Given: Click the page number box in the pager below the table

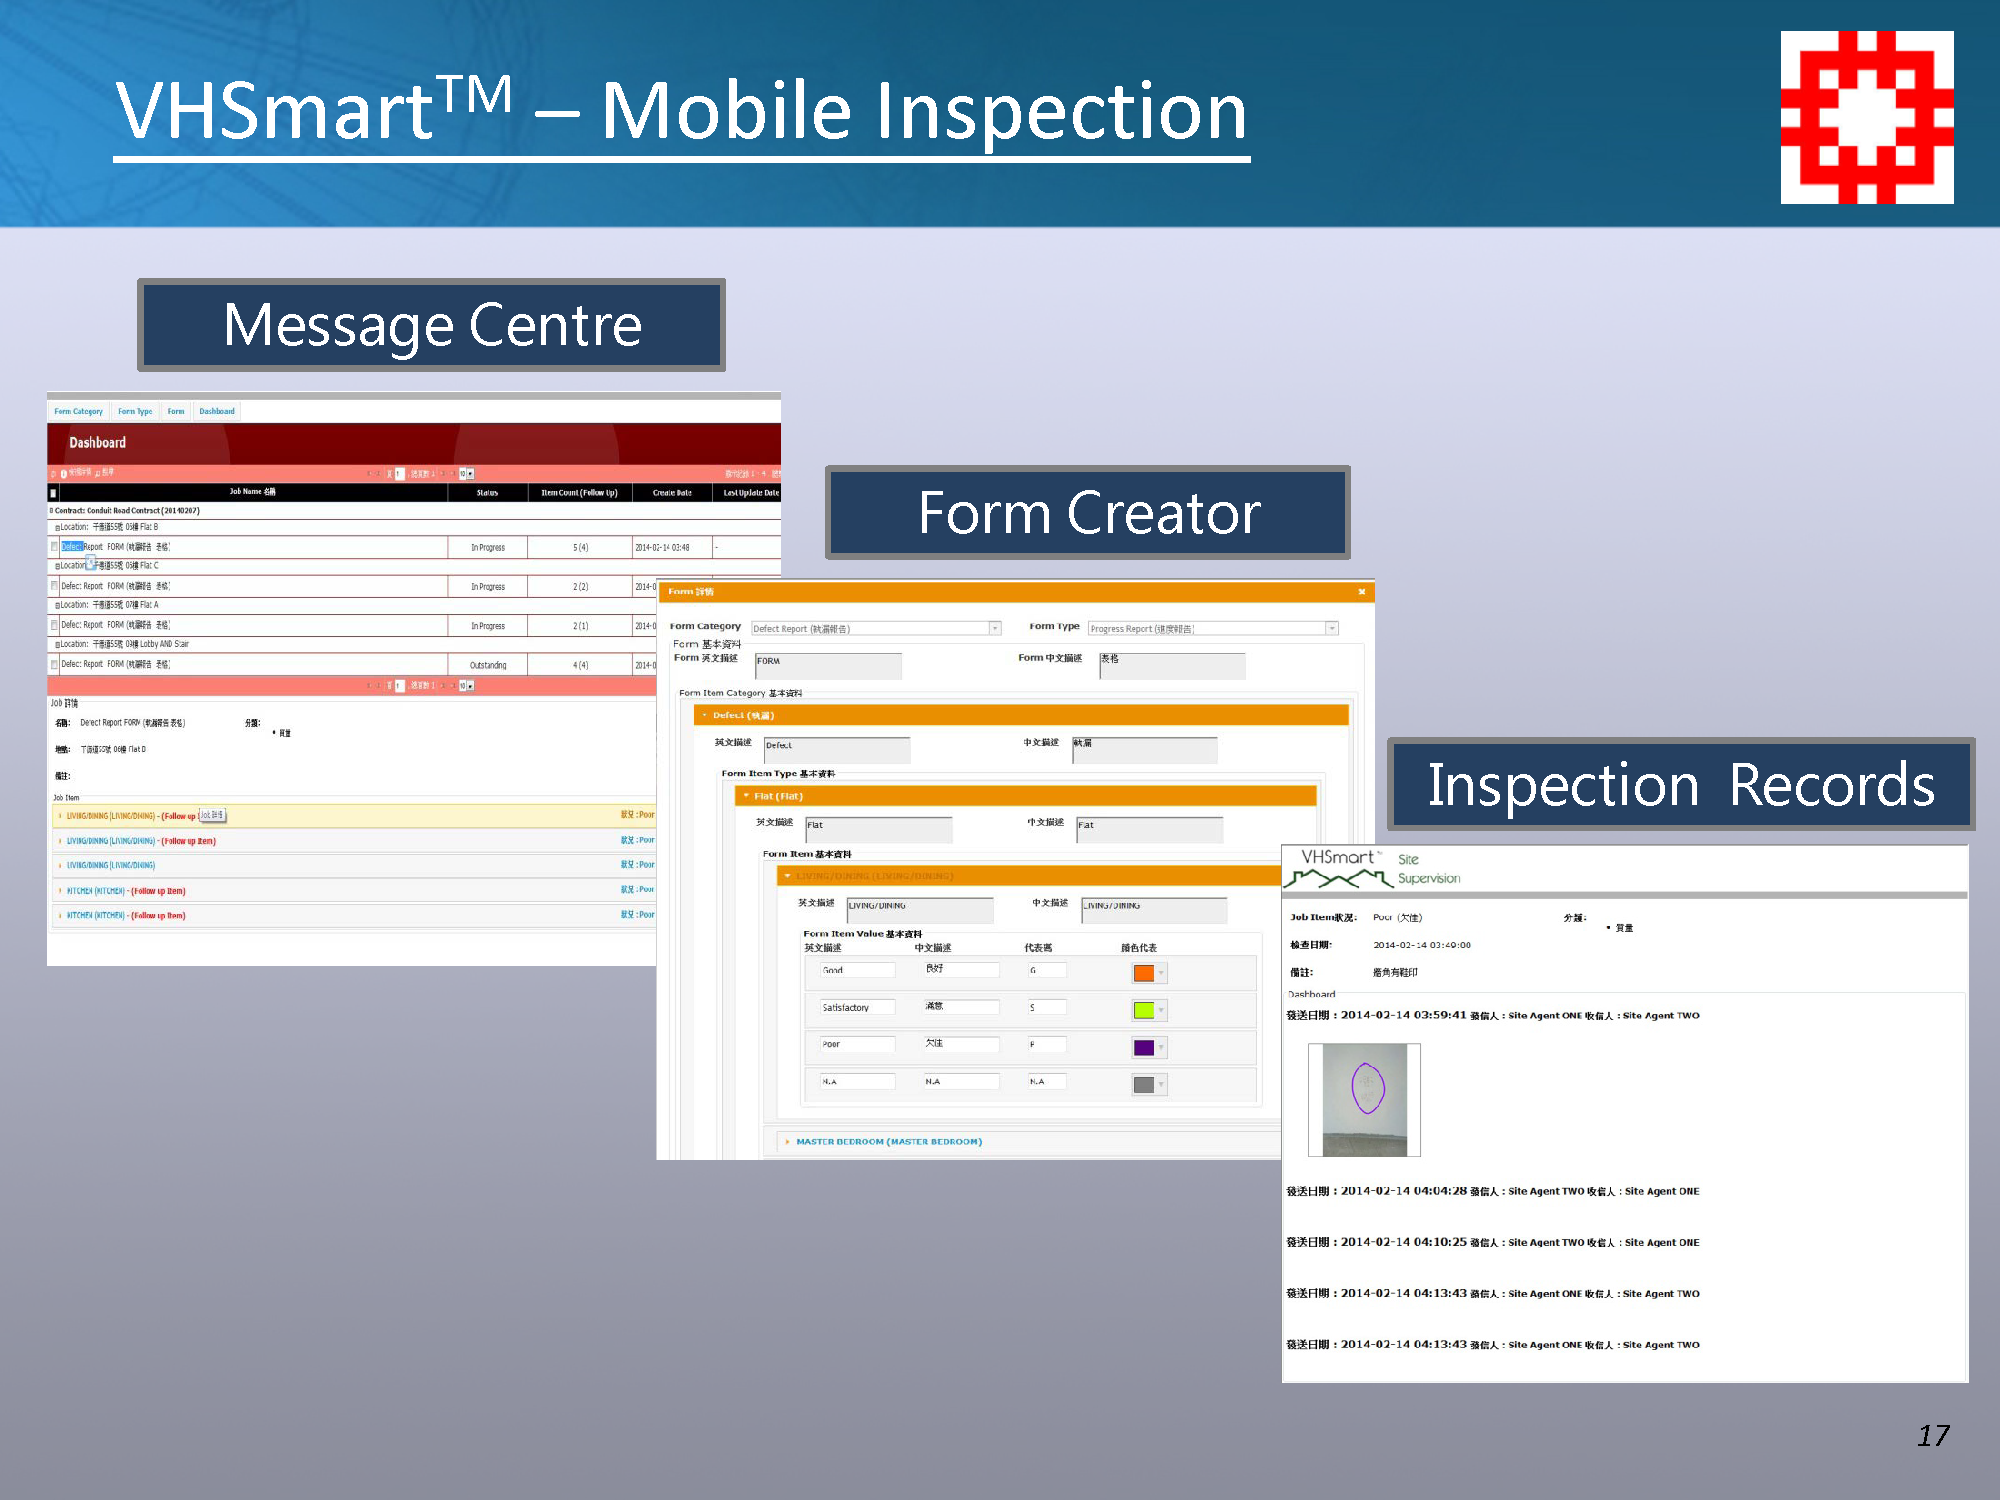Looking at the screenshot, I should (x=399, y=686).
